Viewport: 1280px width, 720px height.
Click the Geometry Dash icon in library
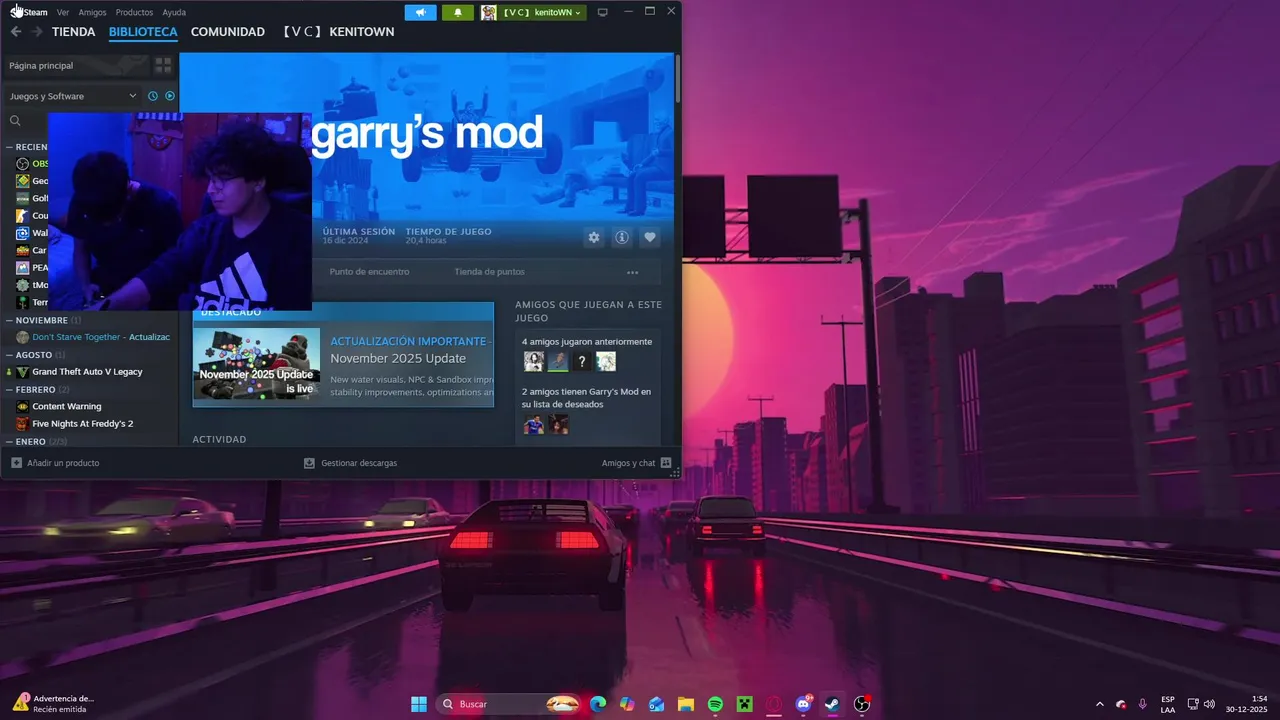(x=22, y=181)
